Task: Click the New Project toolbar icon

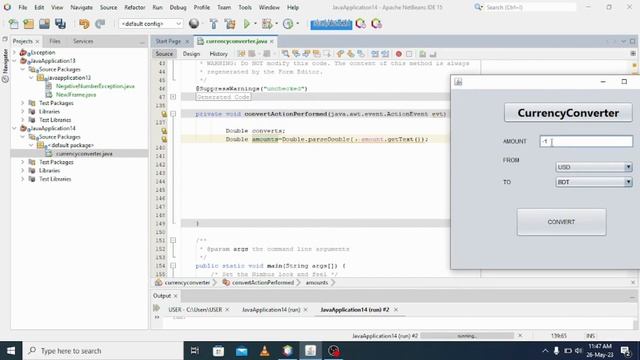Action: point(29,24)
